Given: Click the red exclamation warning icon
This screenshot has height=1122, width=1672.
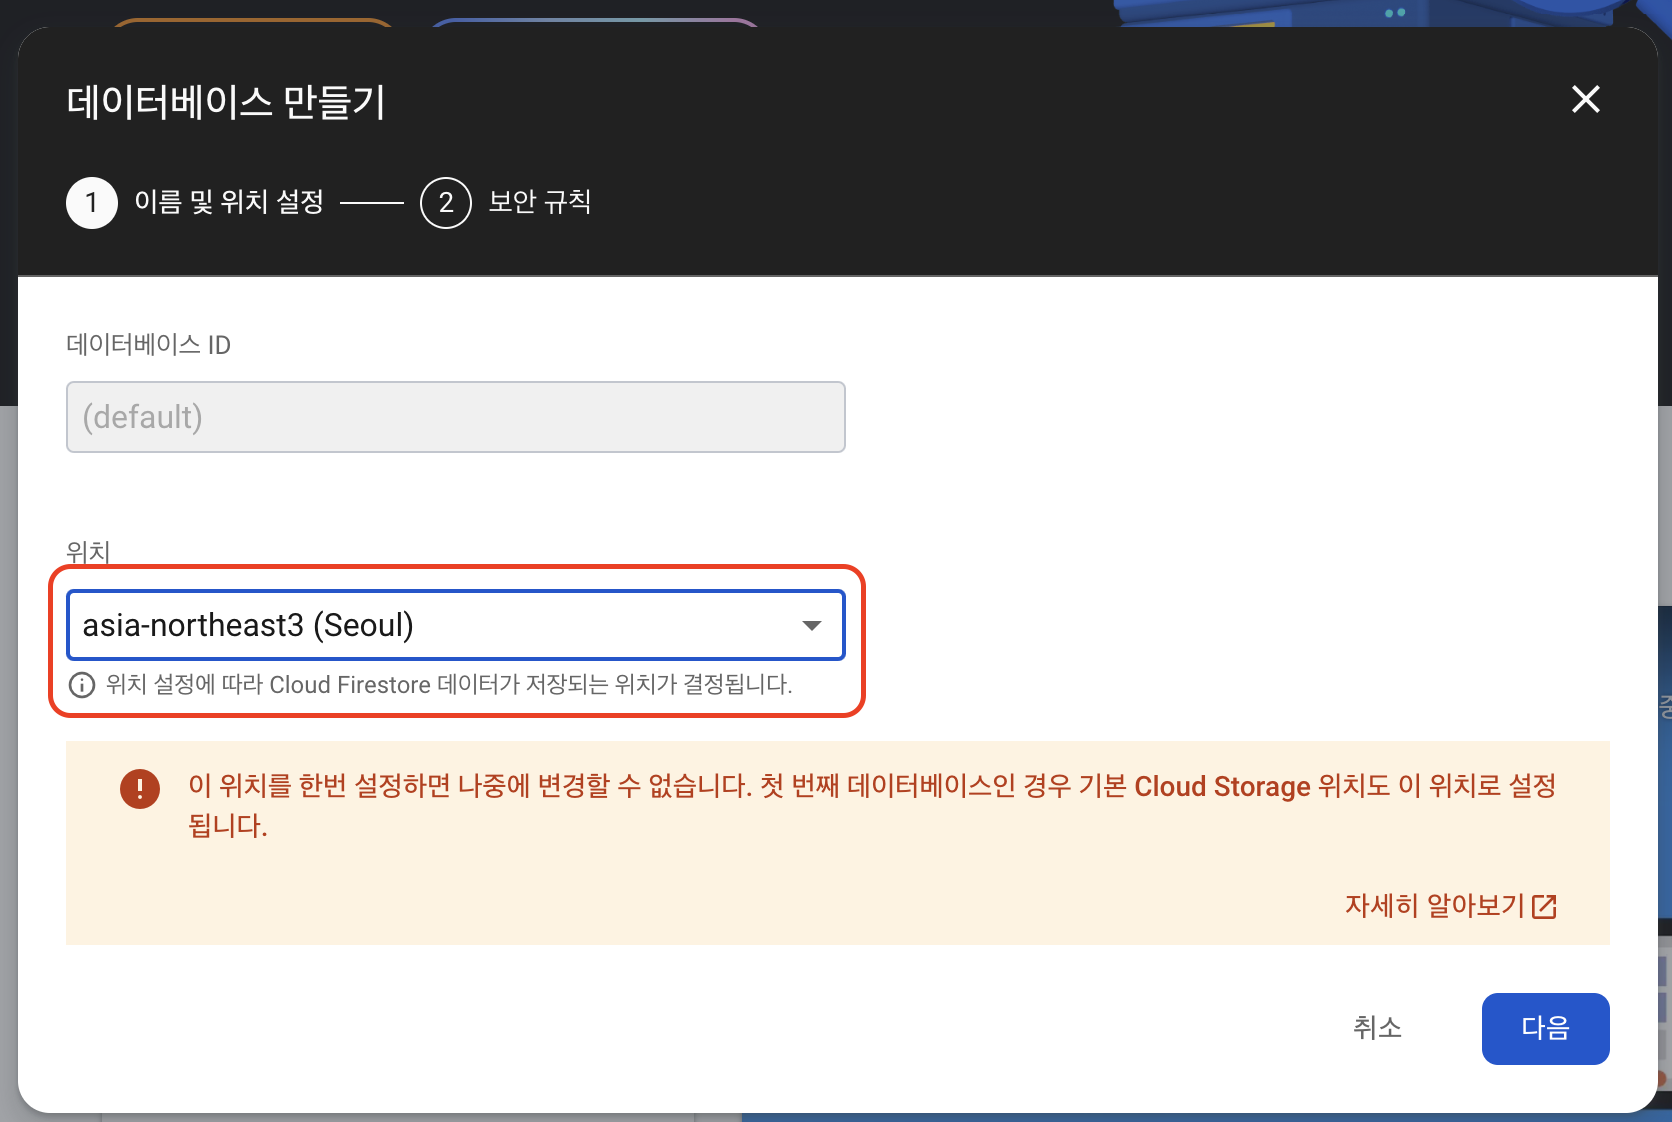Looking at the screenshot, I should tap(140, 788).
